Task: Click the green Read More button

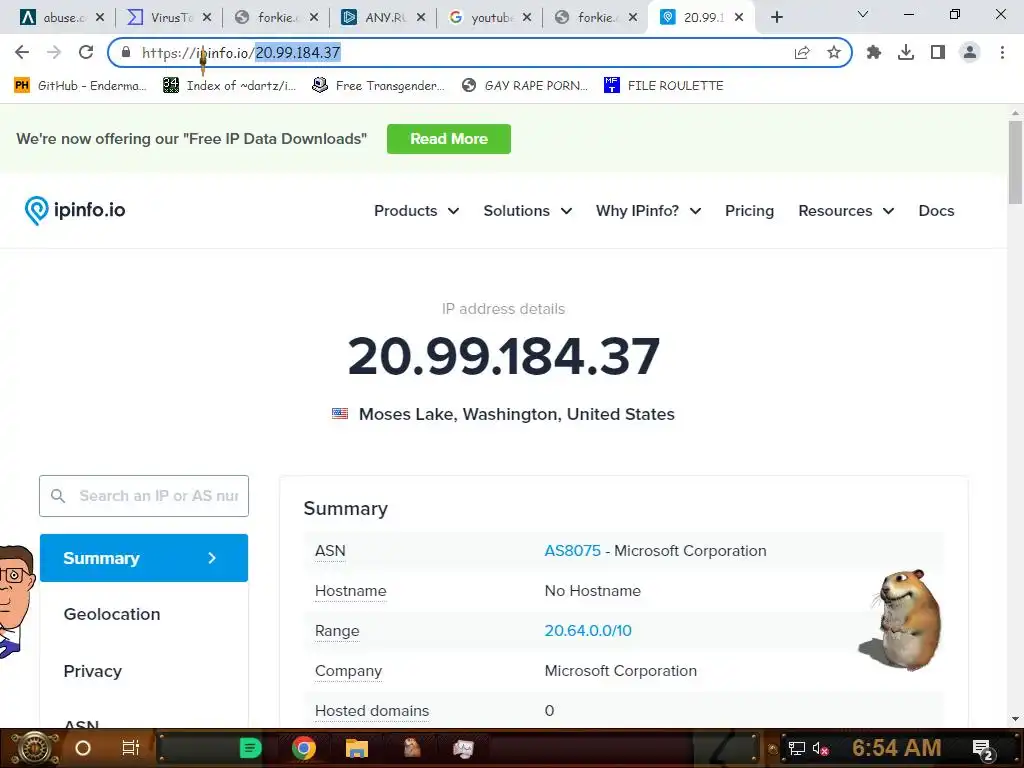Action: click(x=449, y=139)
